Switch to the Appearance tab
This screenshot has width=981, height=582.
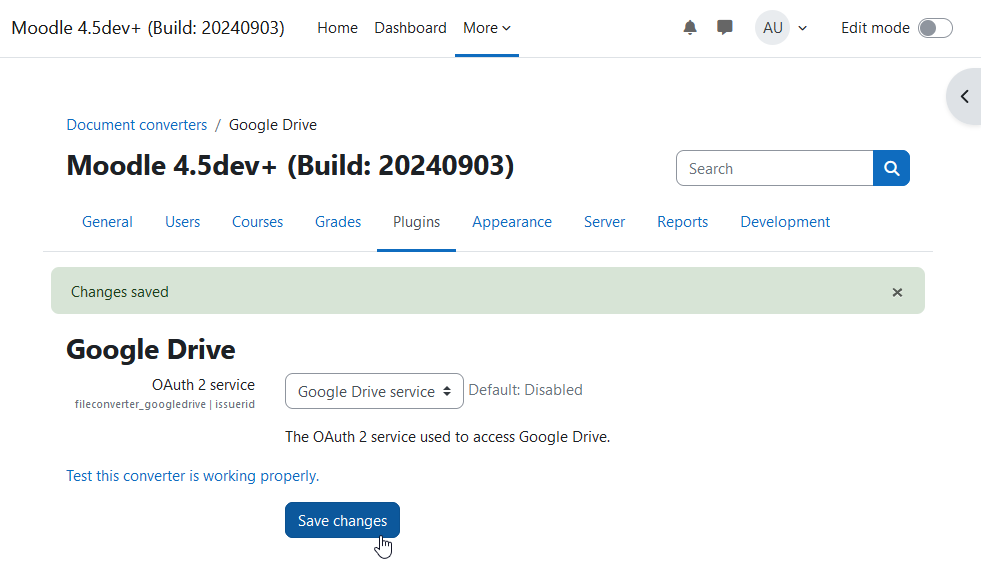[512, 222]
